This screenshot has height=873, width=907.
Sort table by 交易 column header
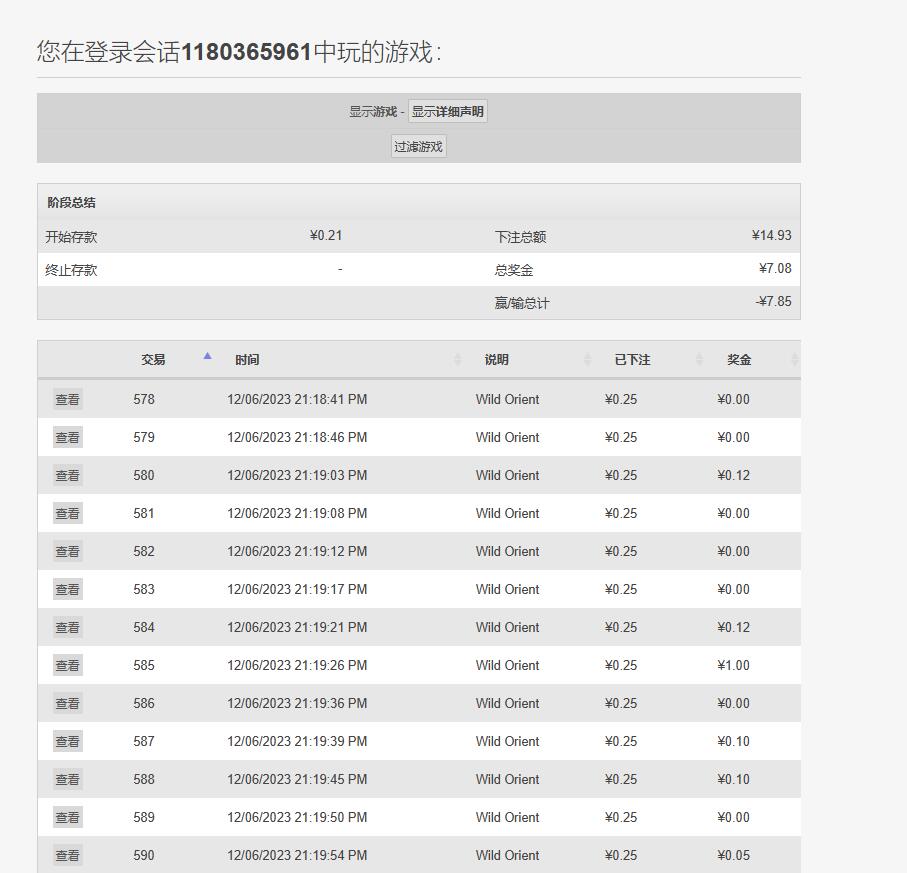click(153, 360)
